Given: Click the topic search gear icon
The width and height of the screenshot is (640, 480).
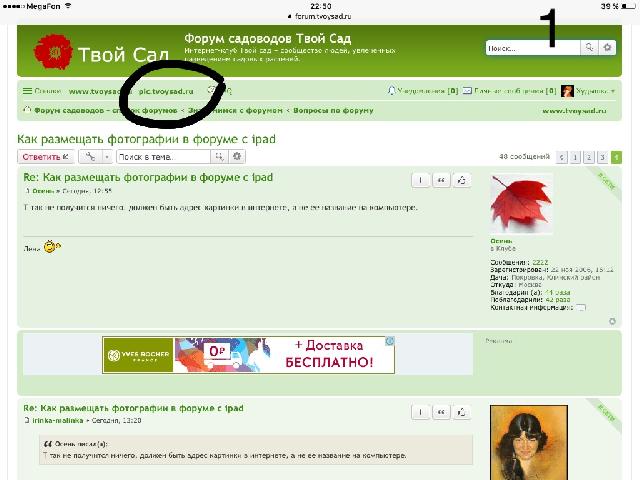Looking at the screenshot, I should 236,157.
